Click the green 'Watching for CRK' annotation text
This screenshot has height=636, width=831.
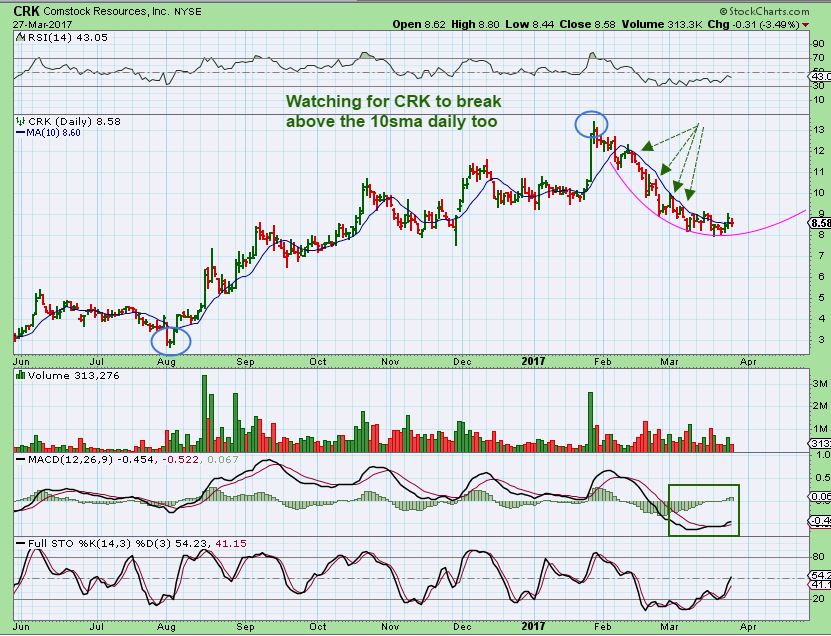pos(393,111)
